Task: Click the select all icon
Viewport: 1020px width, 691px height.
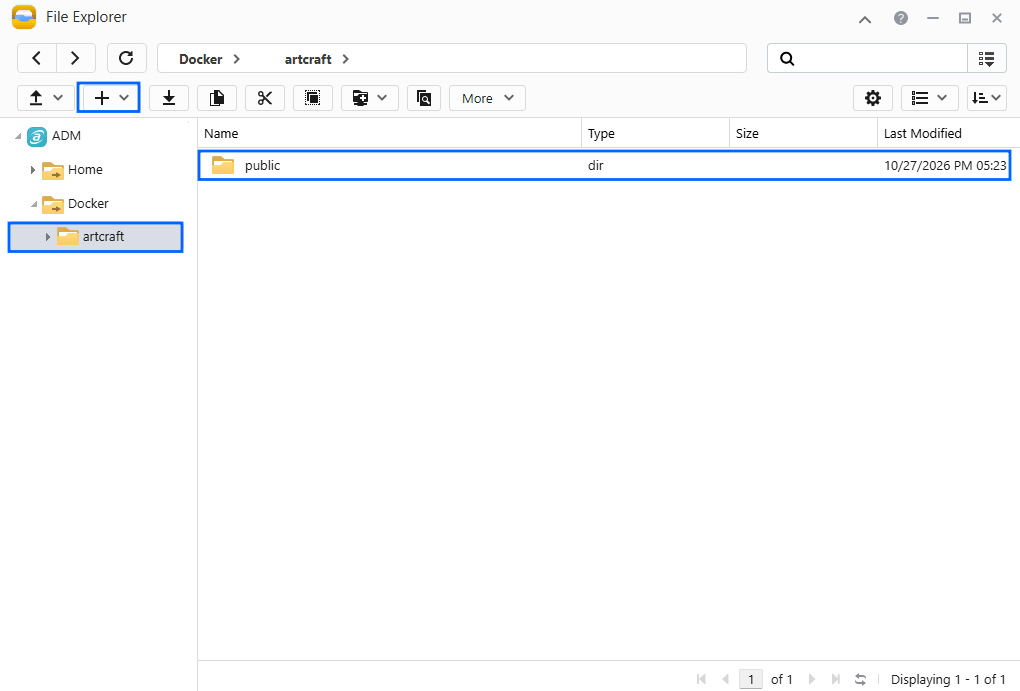Action: (313, 98)
